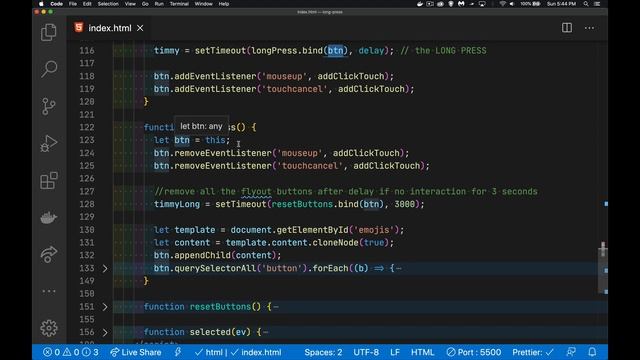
Task: Open the Explorer view in activity bar
Action: pos(49,33)
